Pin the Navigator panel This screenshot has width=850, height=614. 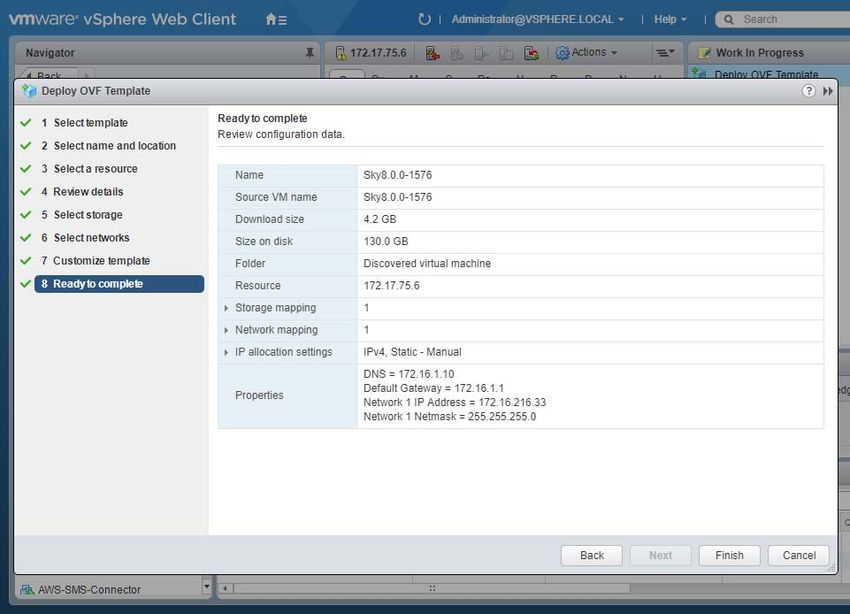(x=309, y=53)
